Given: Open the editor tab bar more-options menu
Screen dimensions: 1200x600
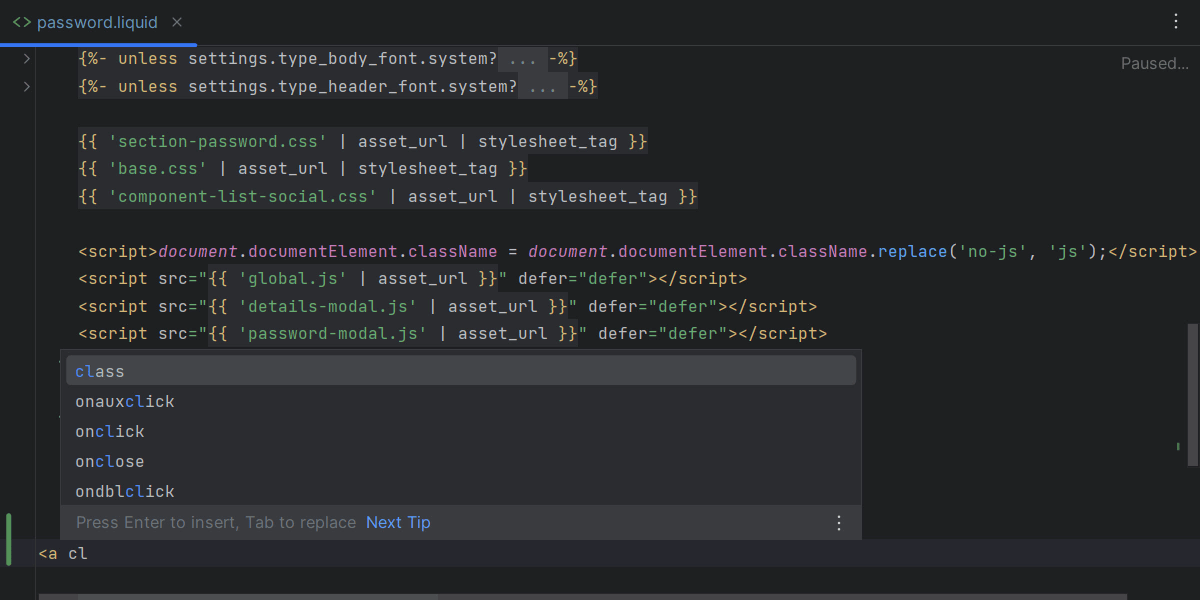Looking at the screenshot, I should coord(1176,22).
